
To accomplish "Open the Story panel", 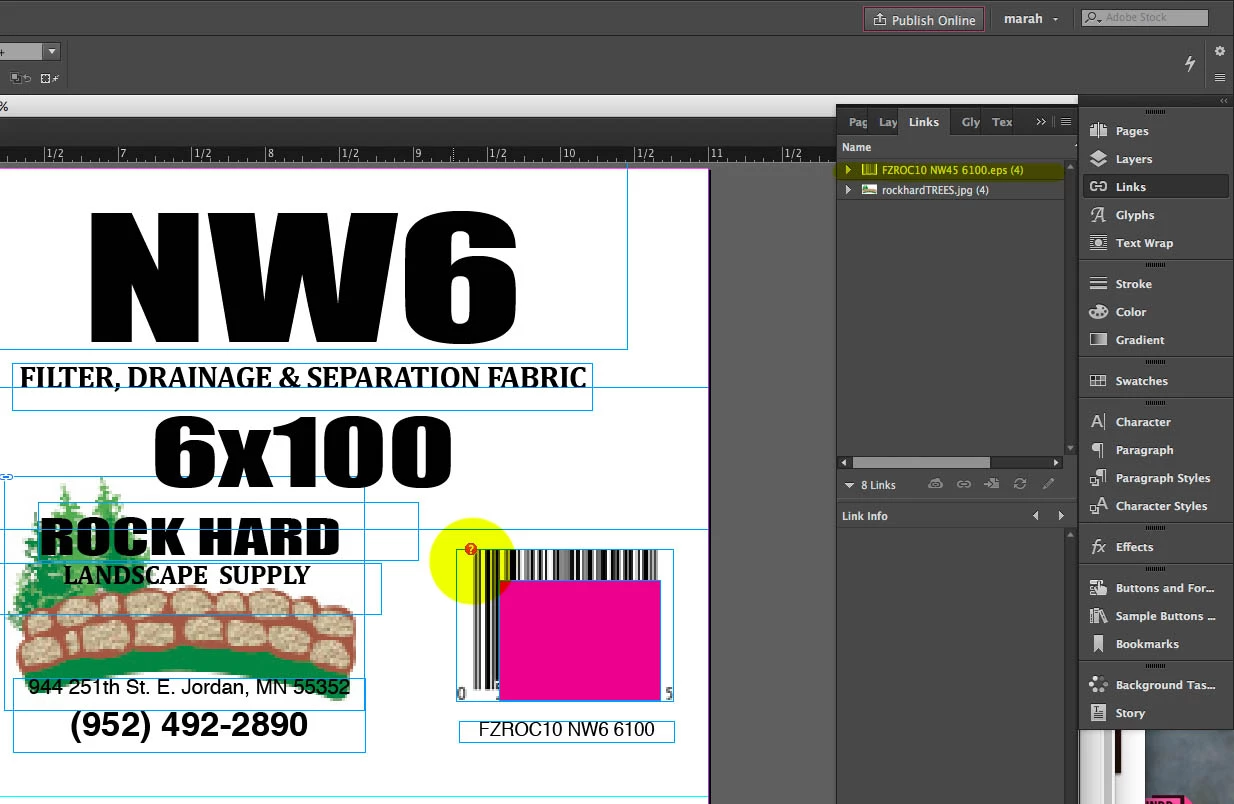I will [1155, 713].
